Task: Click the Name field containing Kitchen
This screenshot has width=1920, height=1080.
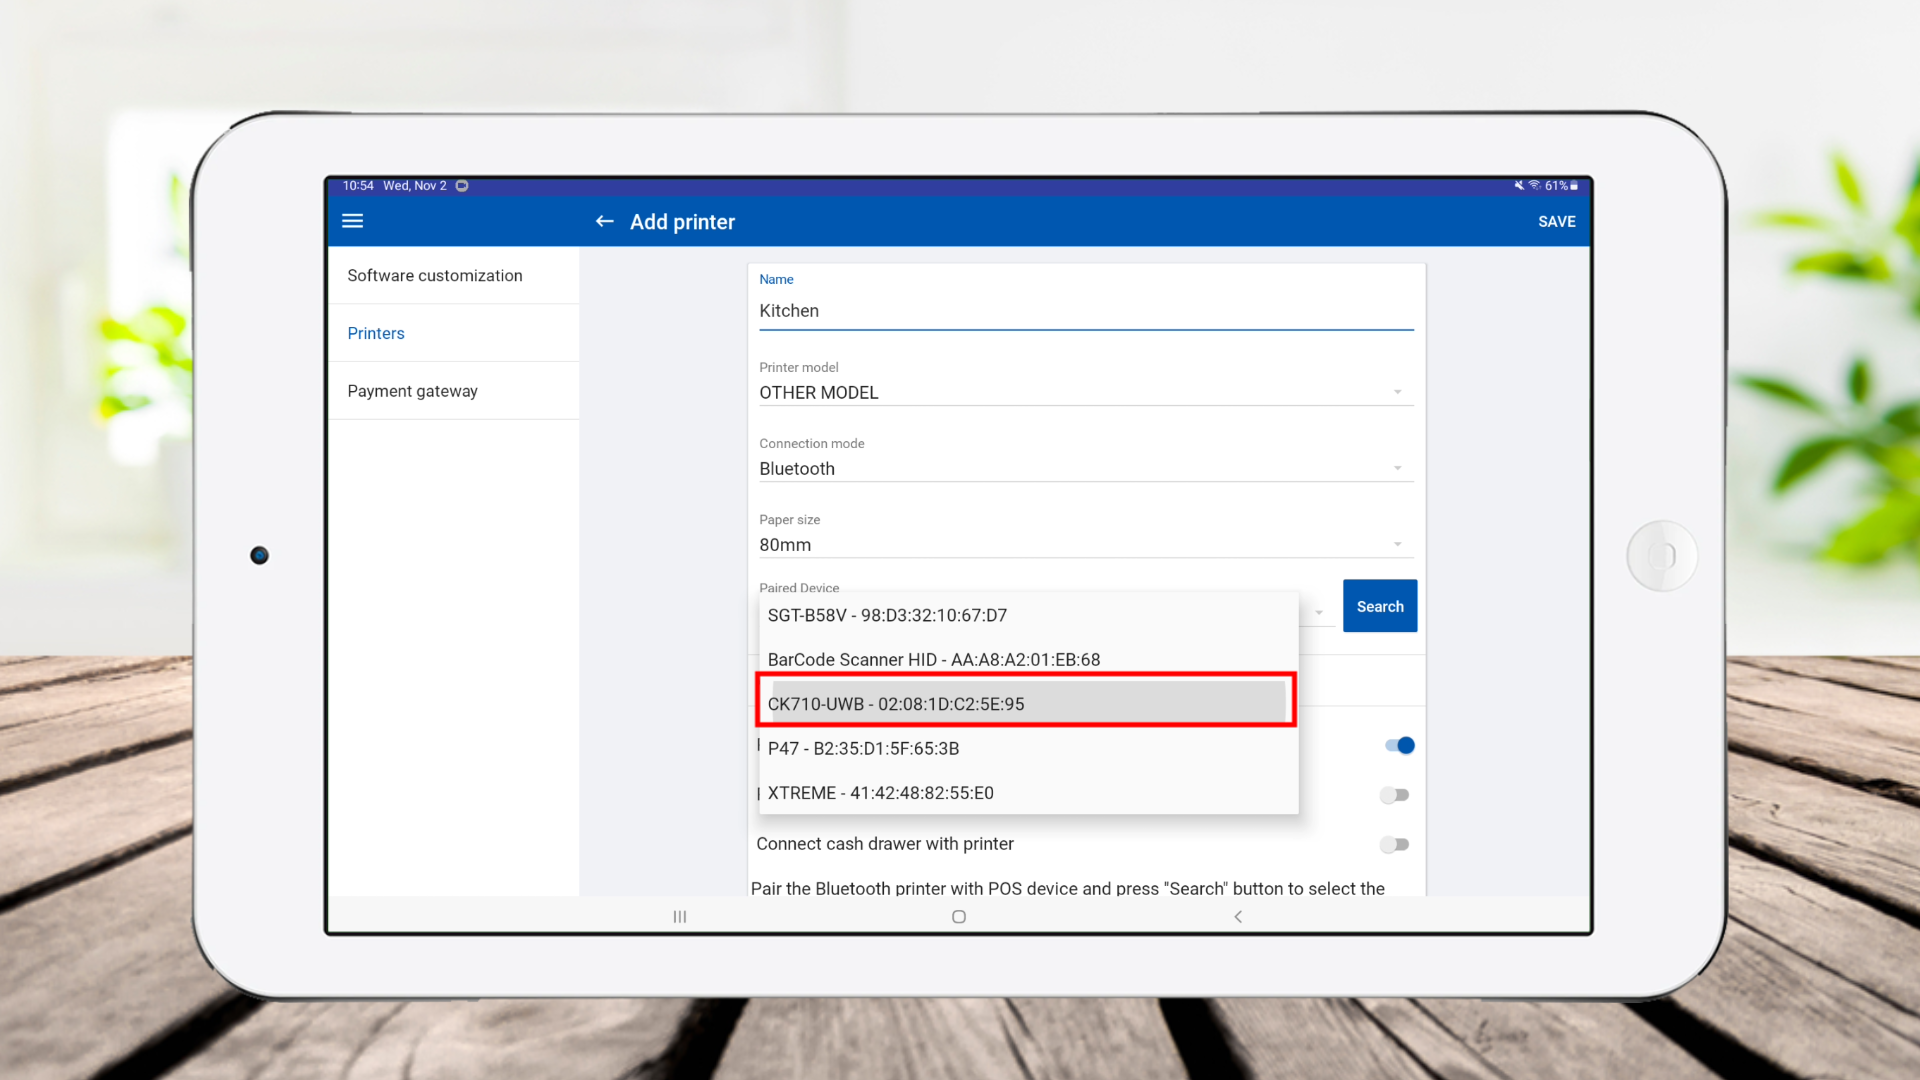Action: [1085, 311]
